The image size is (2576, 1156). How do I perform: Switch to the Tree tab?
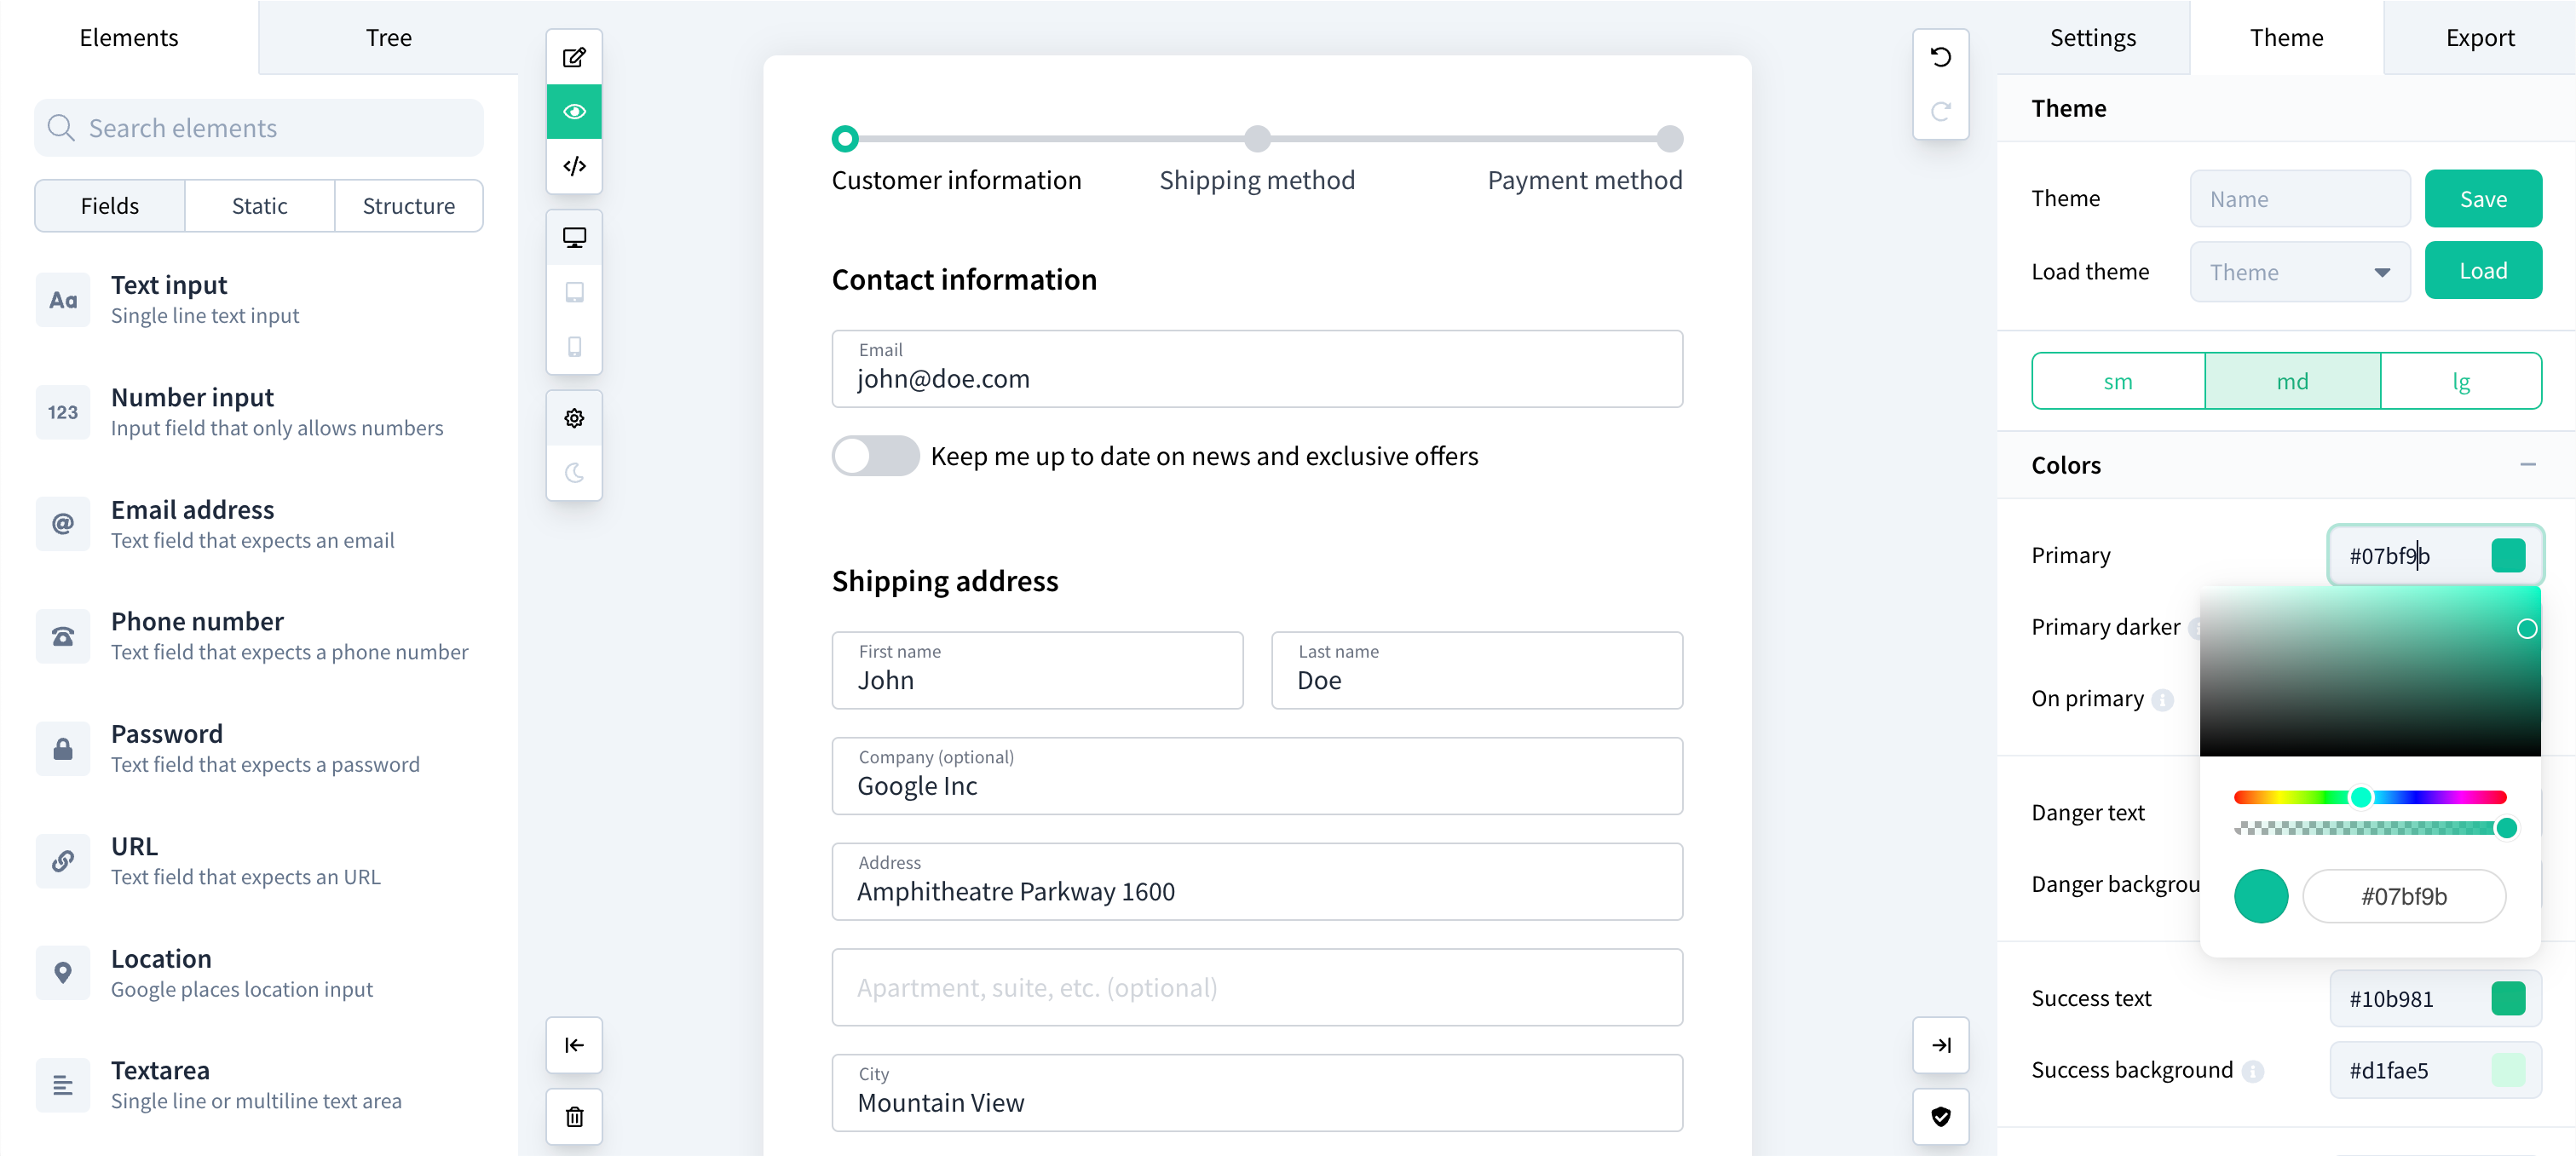pyautogui.click(x=388, y=37)
